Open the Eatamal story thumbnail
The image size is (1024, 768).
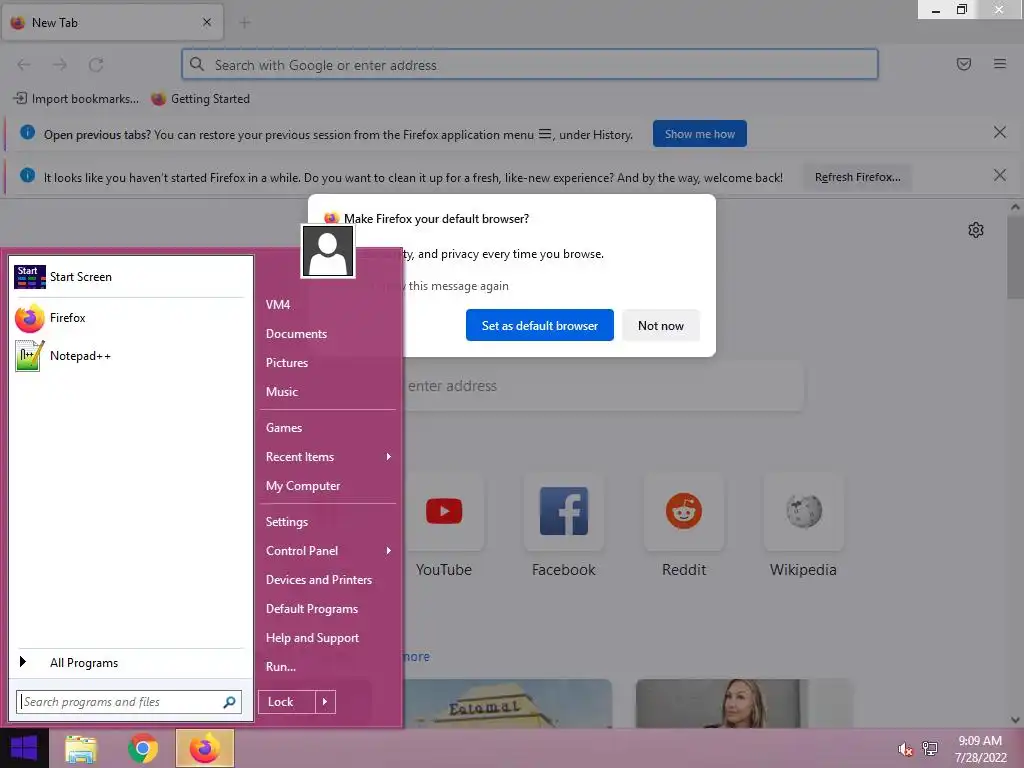(x=508, y=704)
